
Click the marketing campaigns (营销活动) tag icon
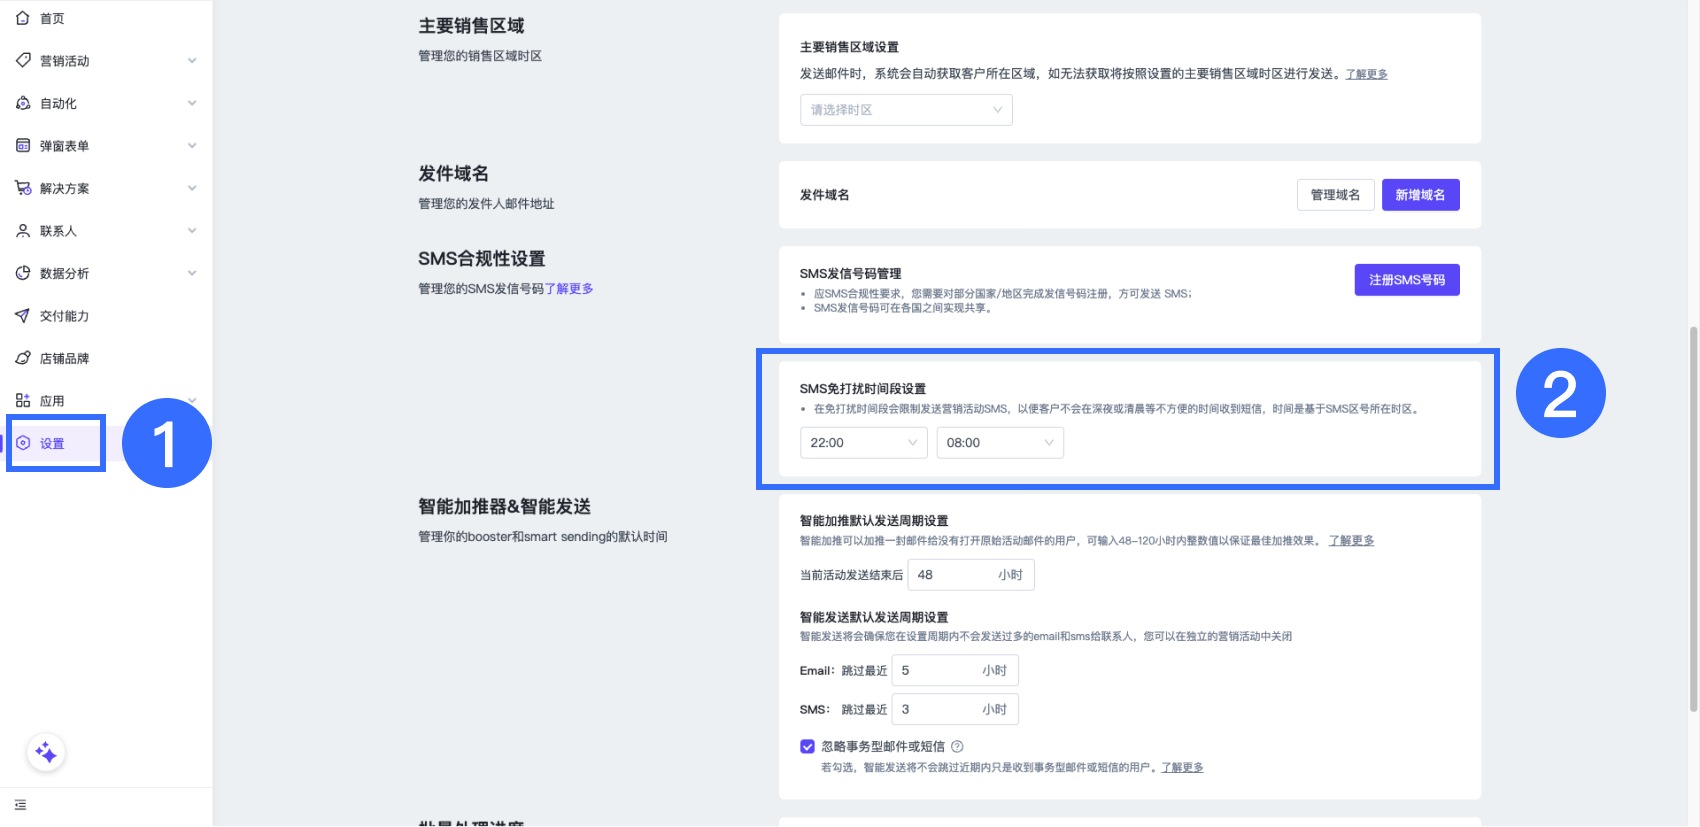(23, 61)
